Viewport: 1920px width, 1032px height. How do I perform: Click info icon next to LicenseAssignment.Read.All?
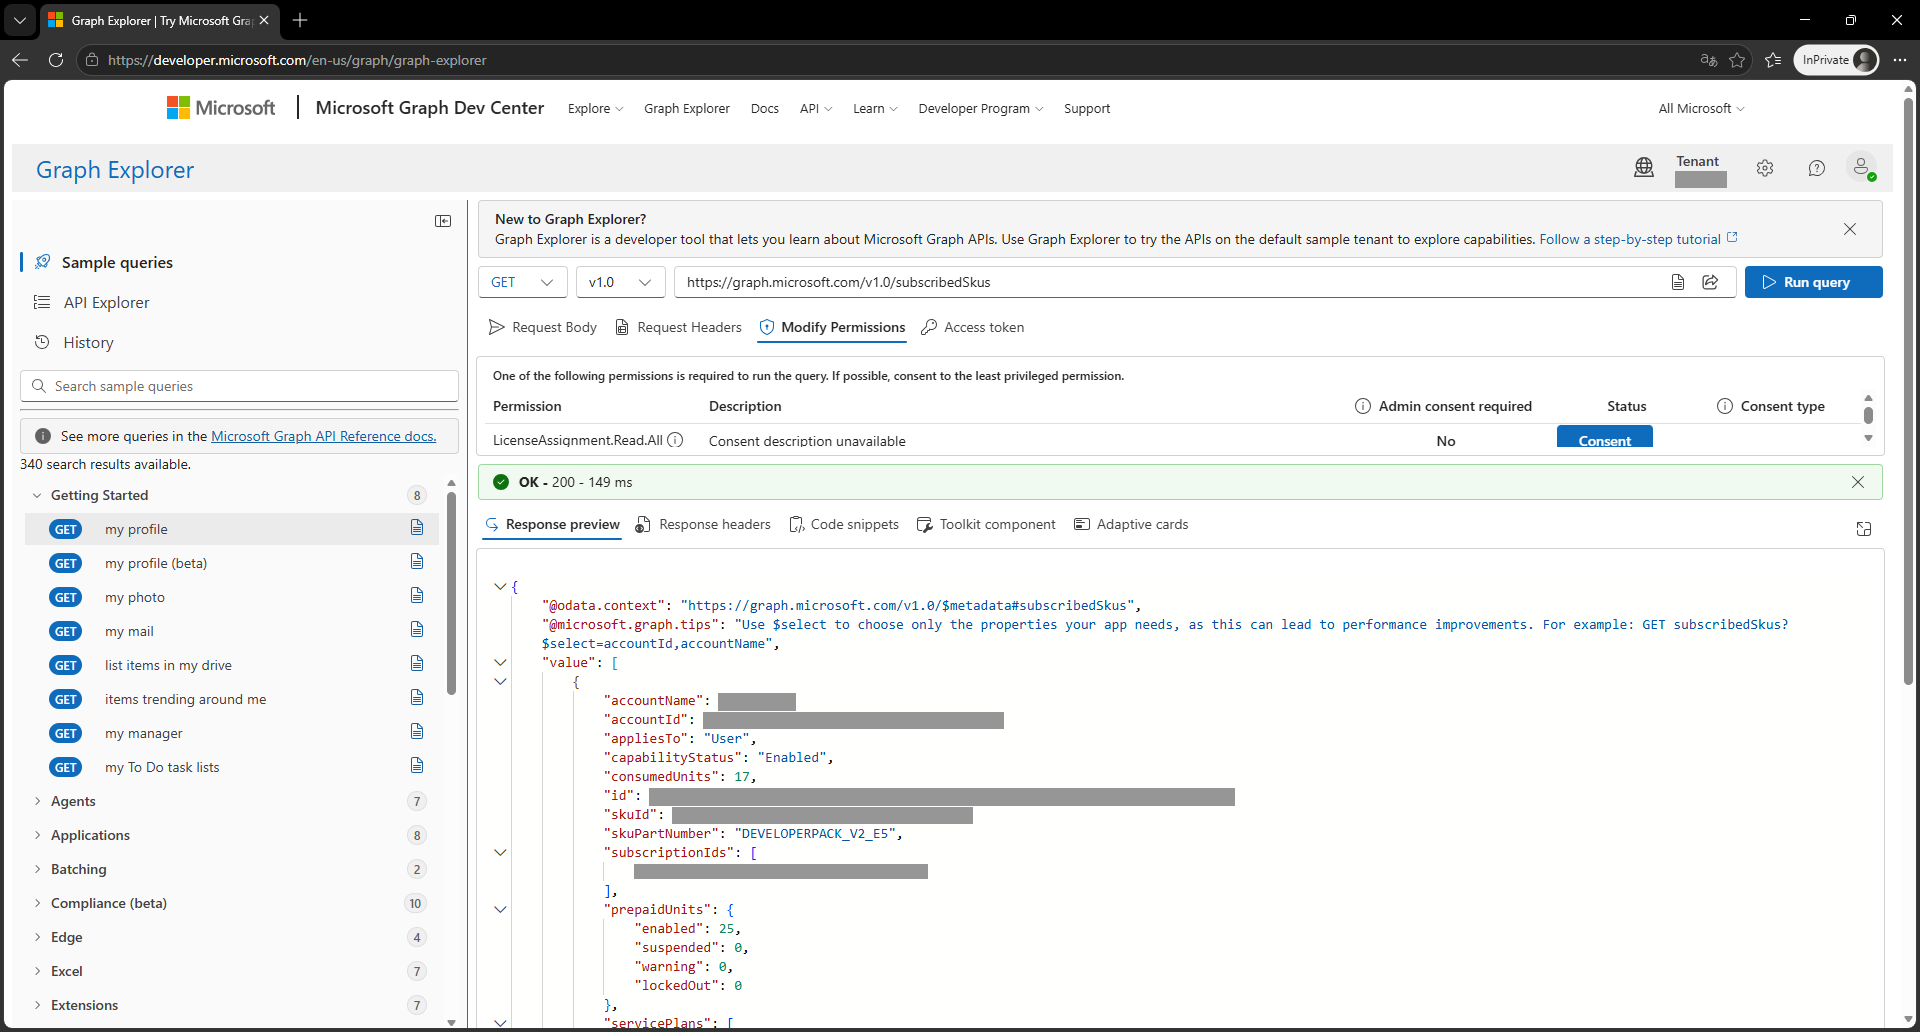click(x=676, y=440)
